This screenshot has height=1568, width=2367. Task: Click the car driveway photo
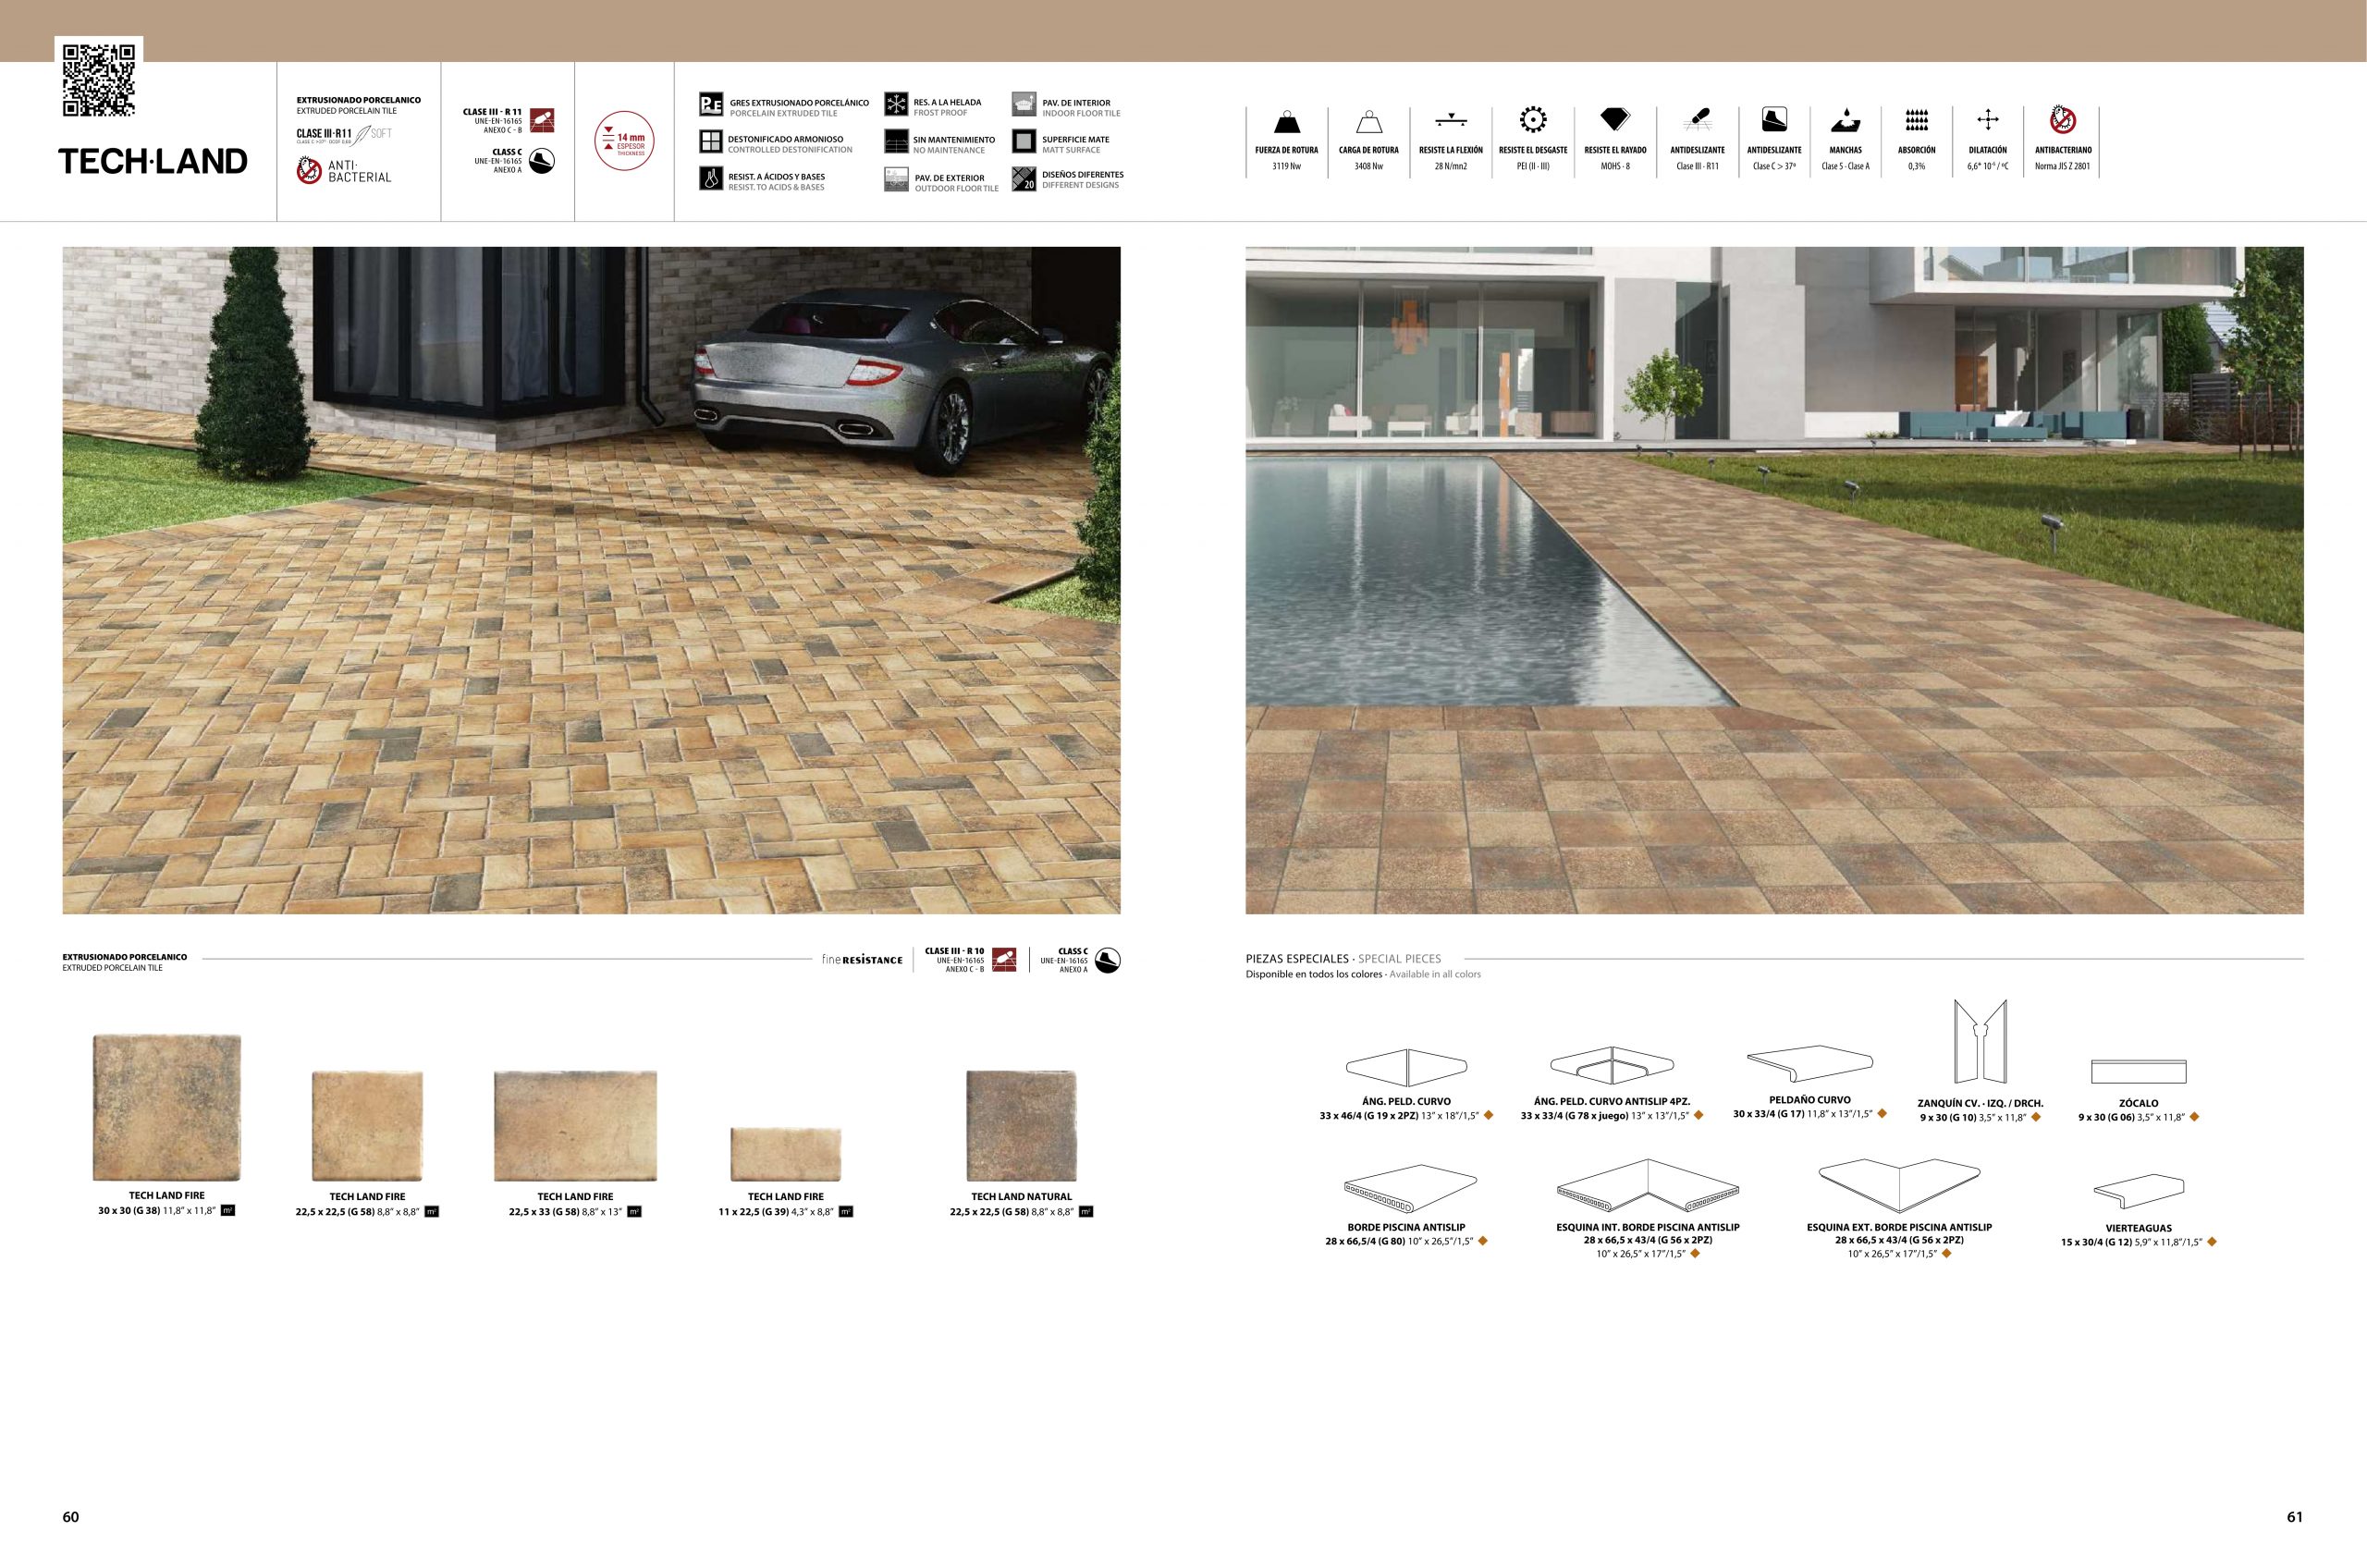tap(591, 580)
